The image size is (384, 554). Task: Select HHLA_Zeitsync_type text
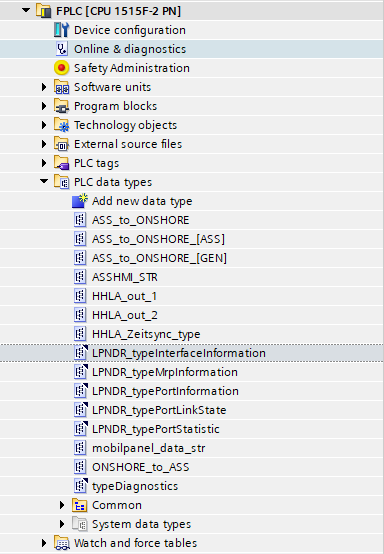tap(146, 334)
